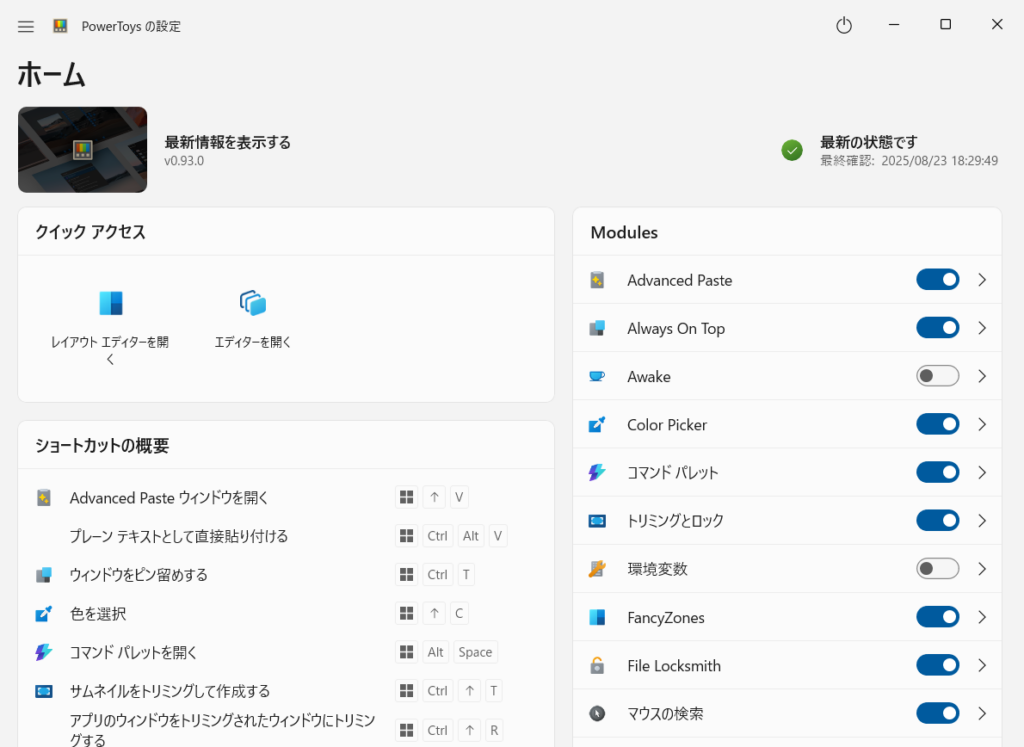Click the PowerToys app logo in title bar
Image resolution: width=1024 pixels, height=747 pixels.
tap(60, 26)
